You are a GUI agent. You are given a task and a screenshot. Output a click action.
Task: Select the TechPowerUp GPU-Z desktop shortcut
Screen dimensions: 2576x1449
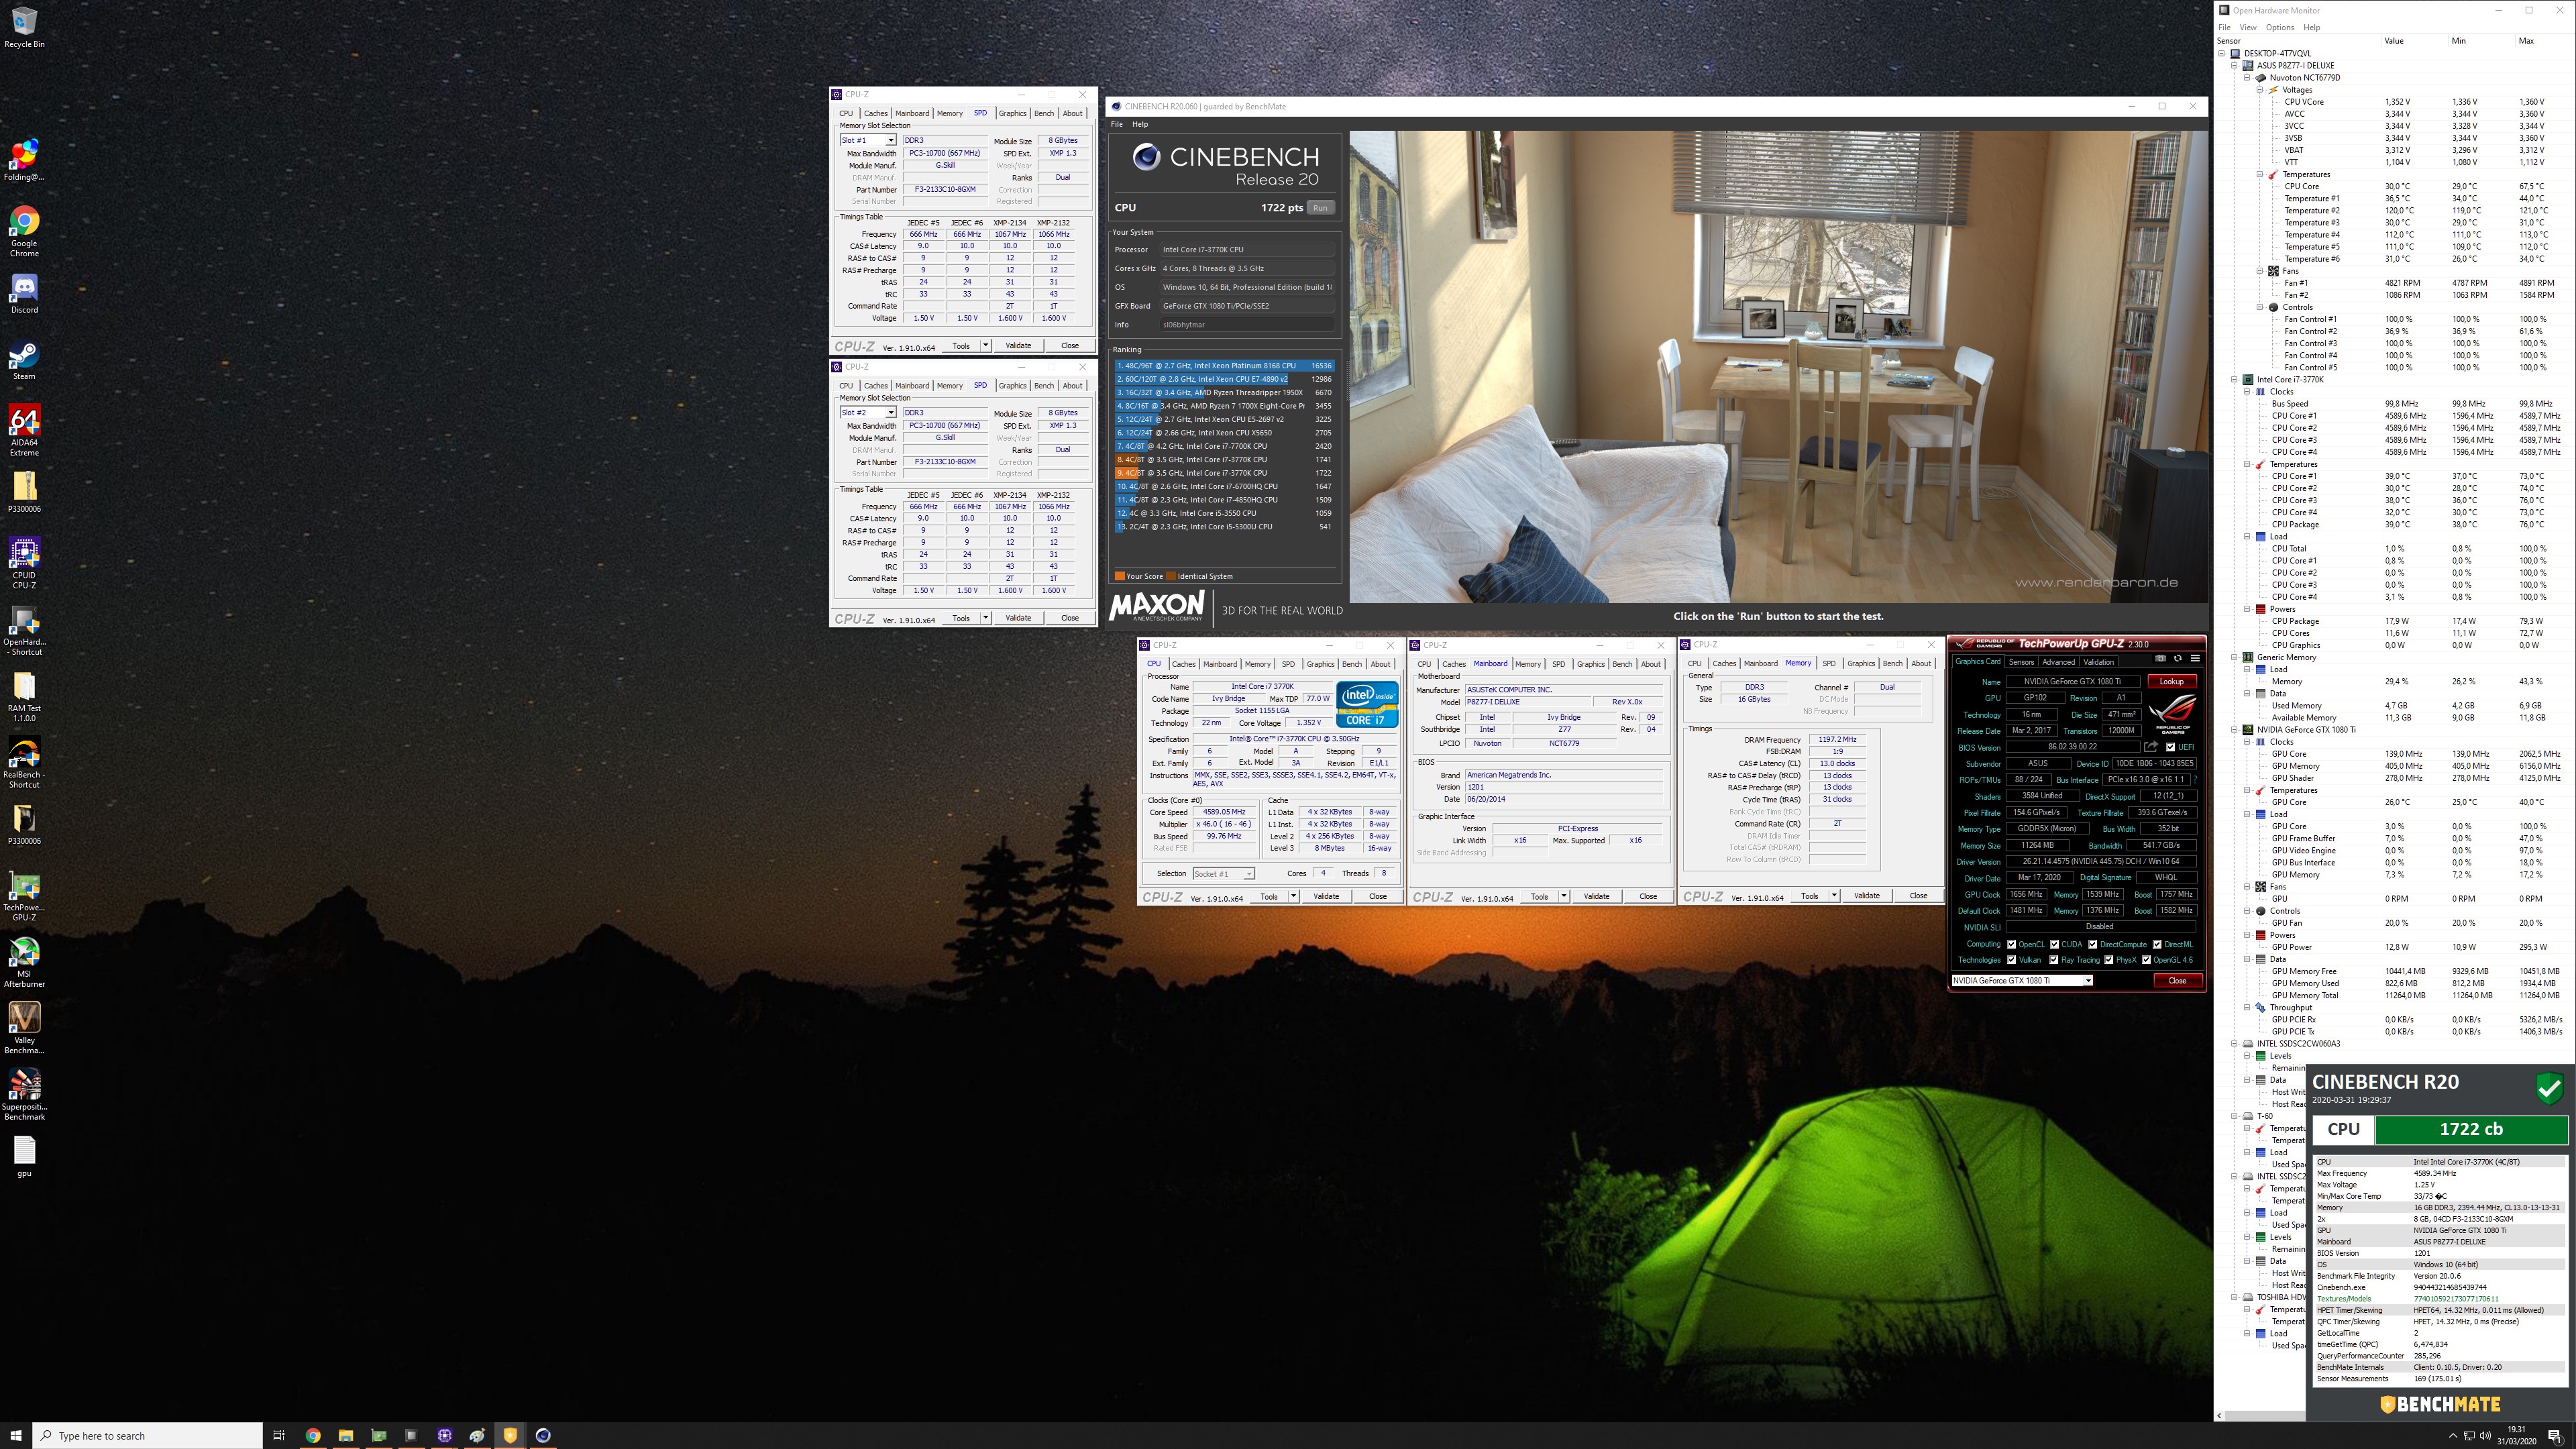tap(24, 896)
